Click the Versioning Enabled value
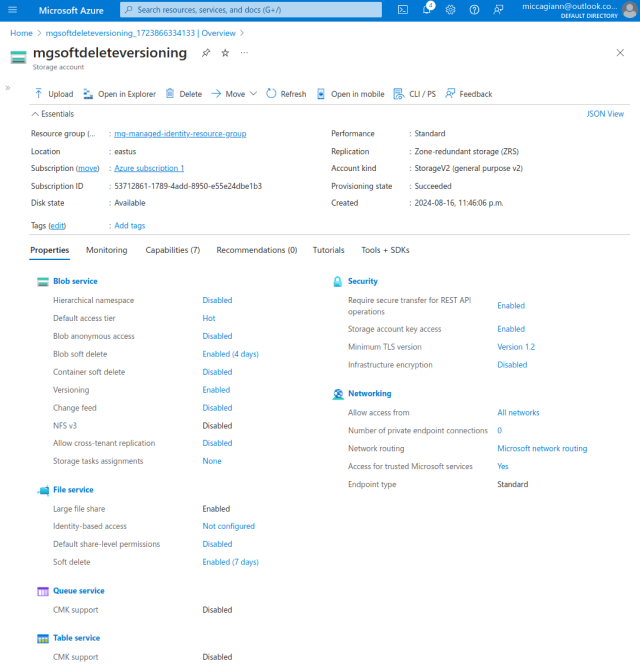The height and width of the screenshot is (667, 640). (216, 390)
